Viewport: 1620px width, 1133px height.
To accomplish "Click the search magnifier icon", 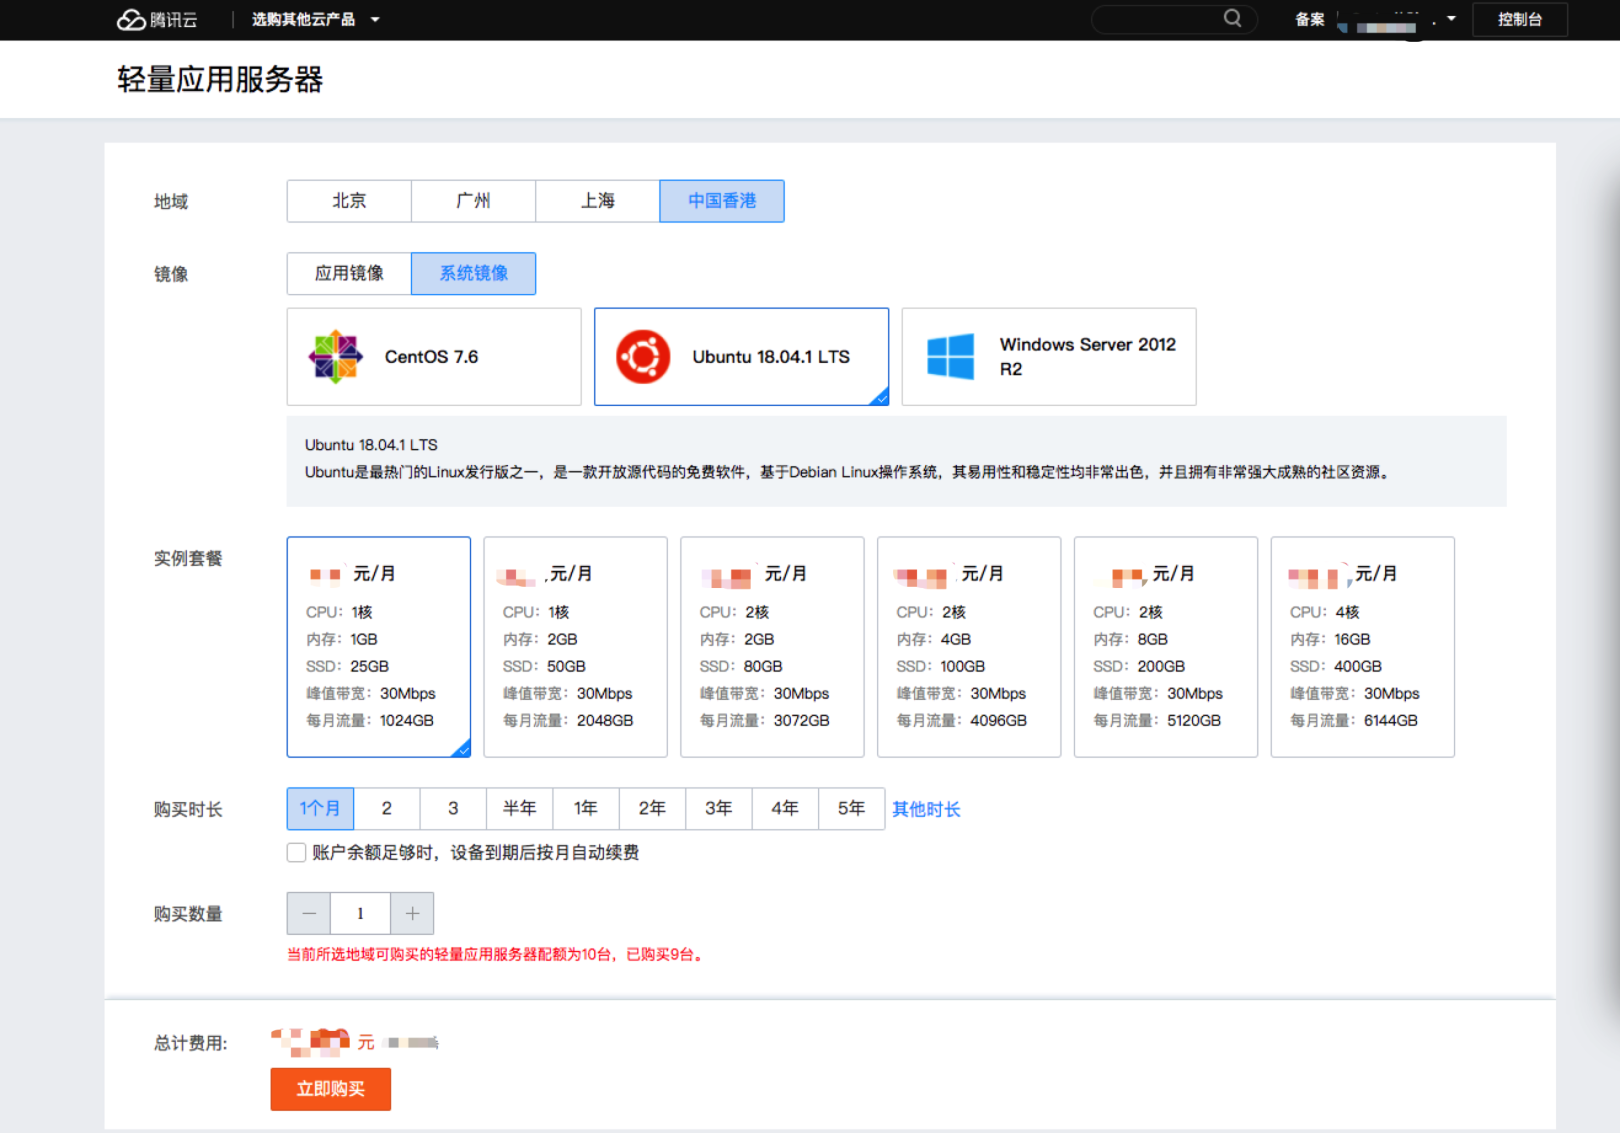I will (x=1232, y=18).
